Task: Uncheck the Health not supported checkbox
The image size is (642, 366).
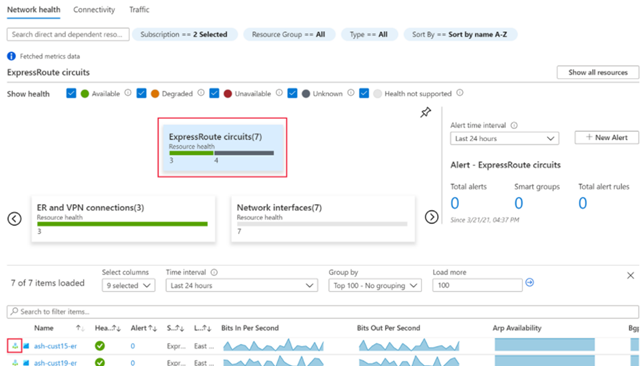Action: point(364,93)
